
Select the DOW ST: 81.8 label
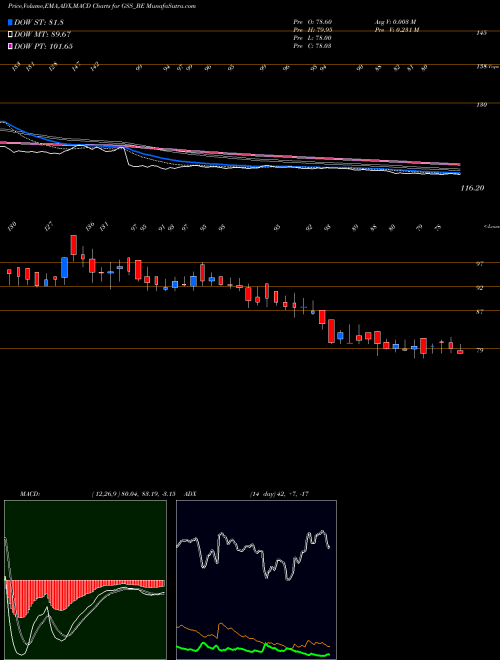pos(39,22)
